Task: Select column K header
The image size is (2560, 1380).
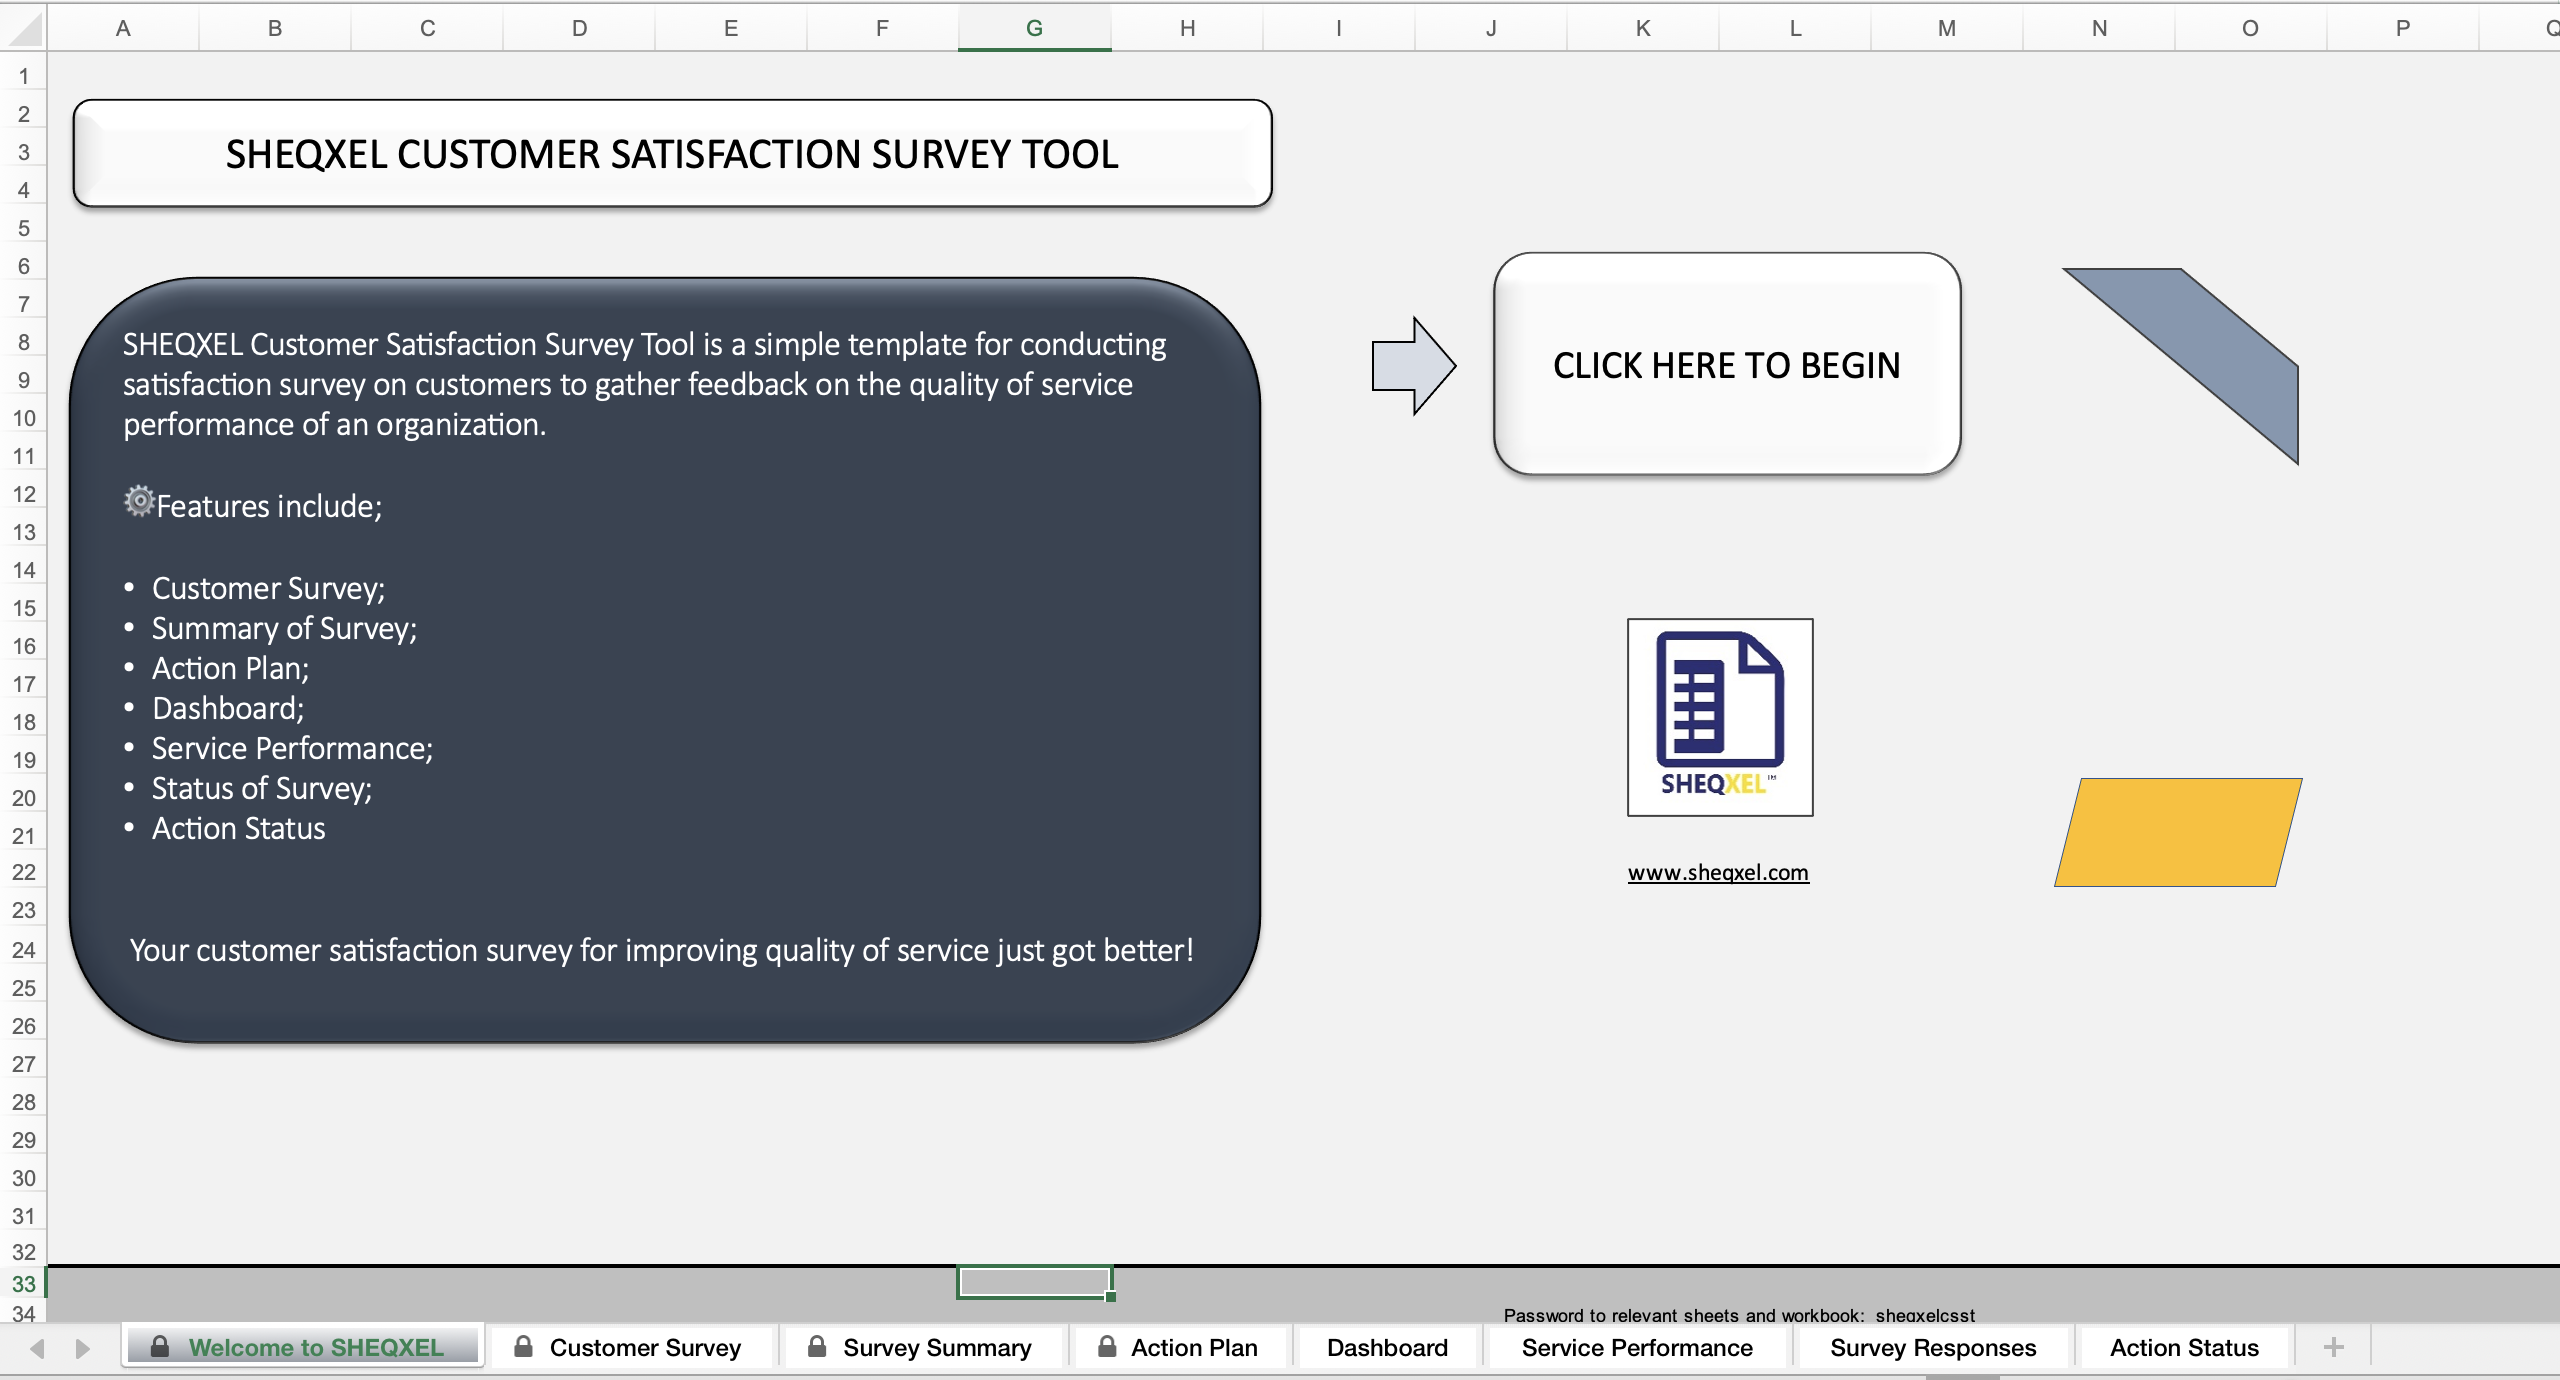Action: (1642, 28)
